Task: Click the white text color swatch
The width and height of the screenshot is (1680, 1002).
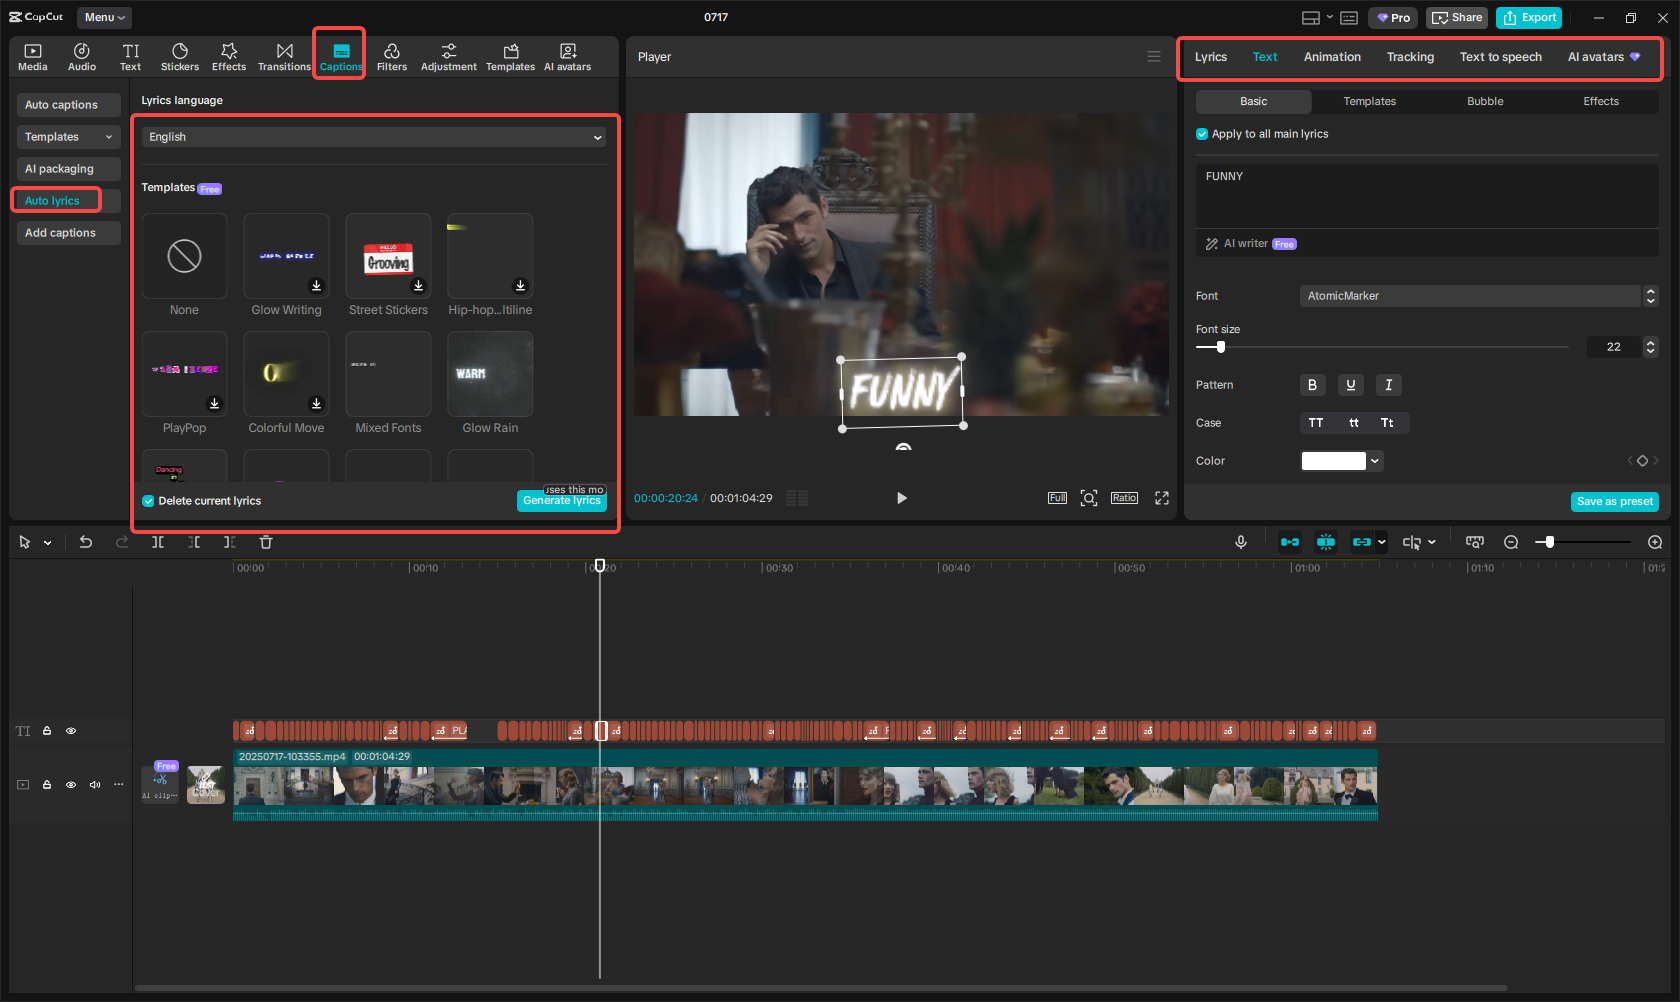Action: point(1333,461)
